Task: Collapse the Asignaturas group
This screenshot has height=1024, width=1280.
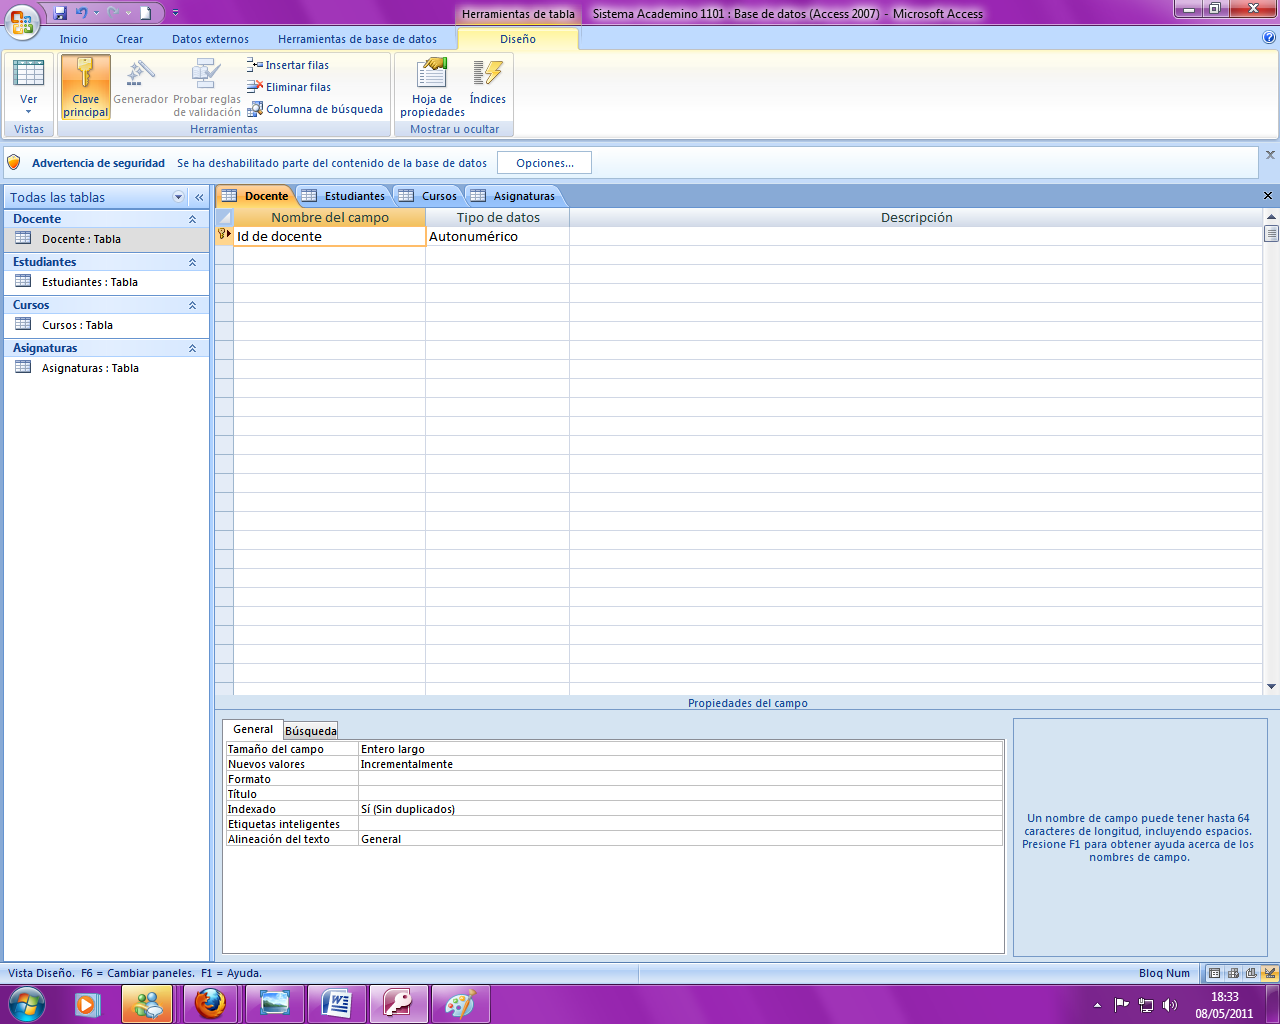Action: coord(192,348)
